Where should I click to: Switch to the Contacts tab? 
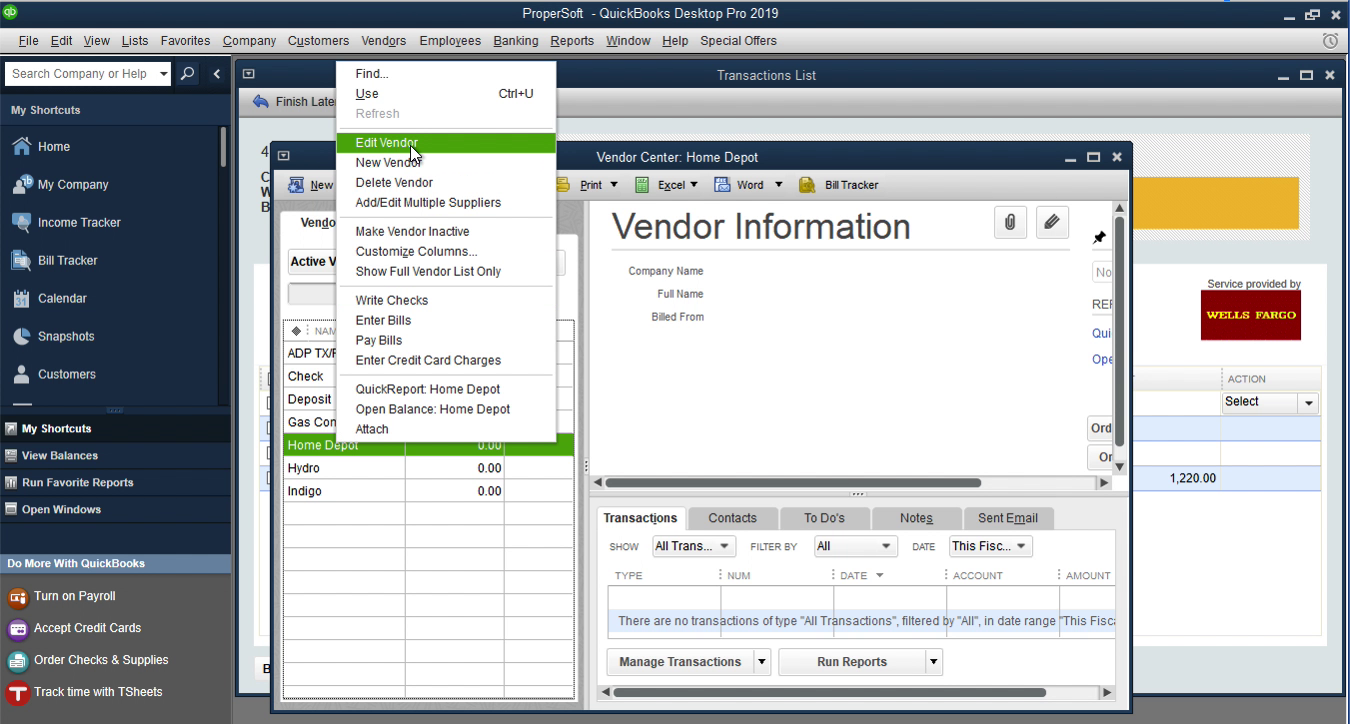[733, 518]
